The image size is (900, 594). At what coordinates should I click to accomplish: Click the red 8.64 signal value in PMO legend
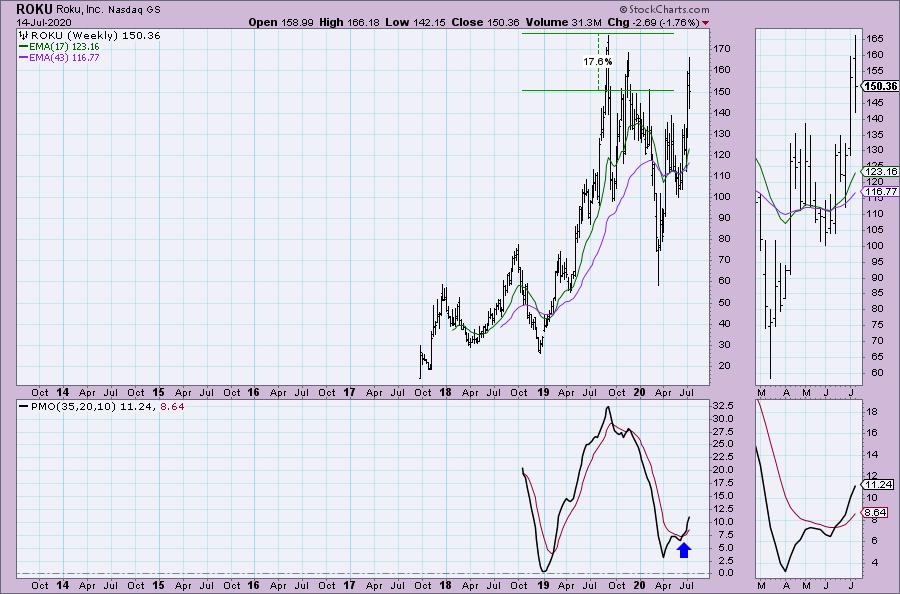[170, 406]
